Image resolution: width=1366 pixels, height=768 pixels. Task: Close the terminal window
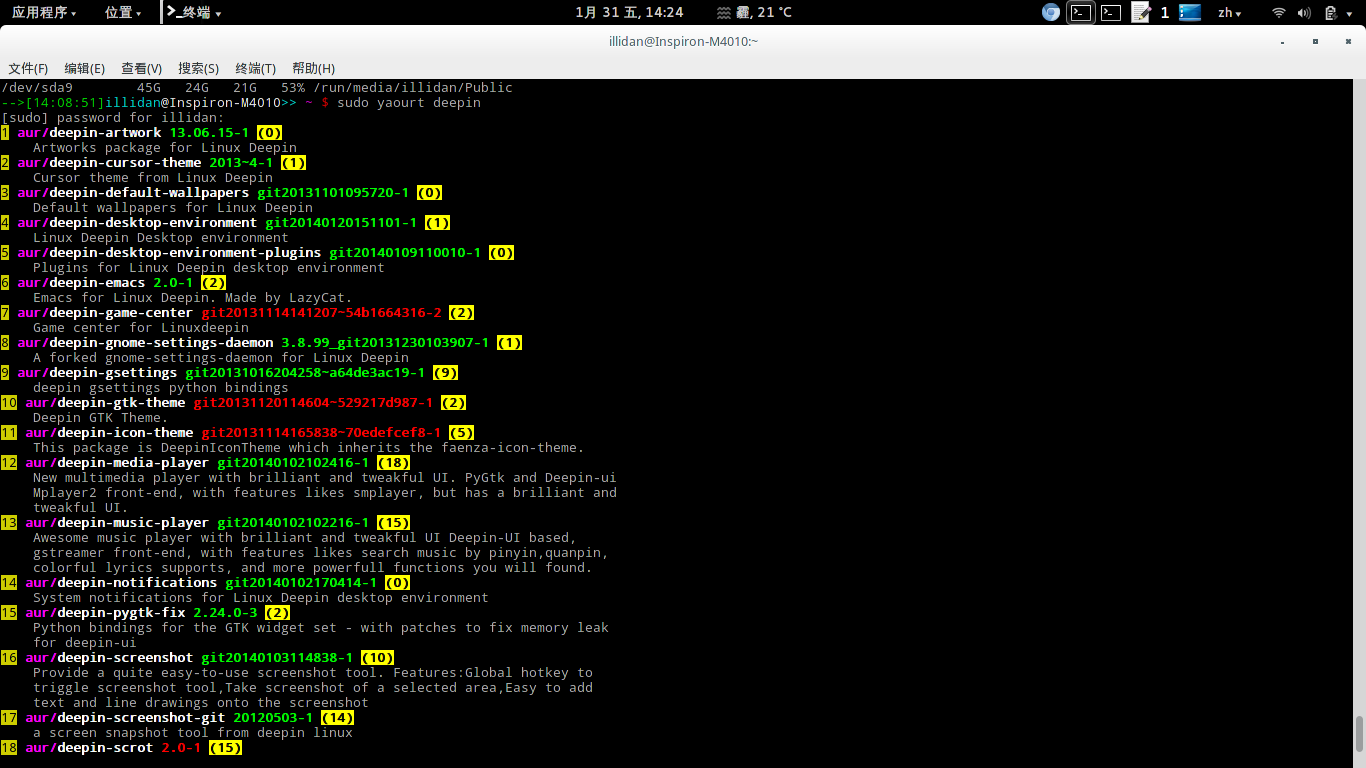pos(1347,41)
